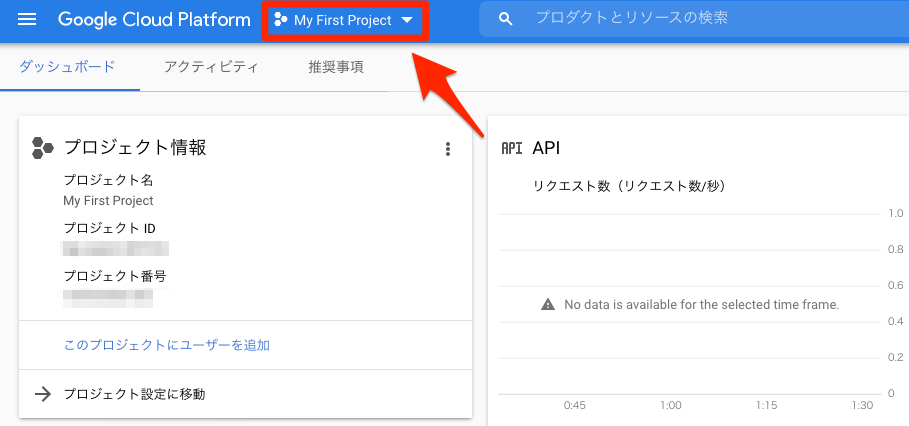
Task: Open the My First Project selector dropdown
Action: point(345,21)
